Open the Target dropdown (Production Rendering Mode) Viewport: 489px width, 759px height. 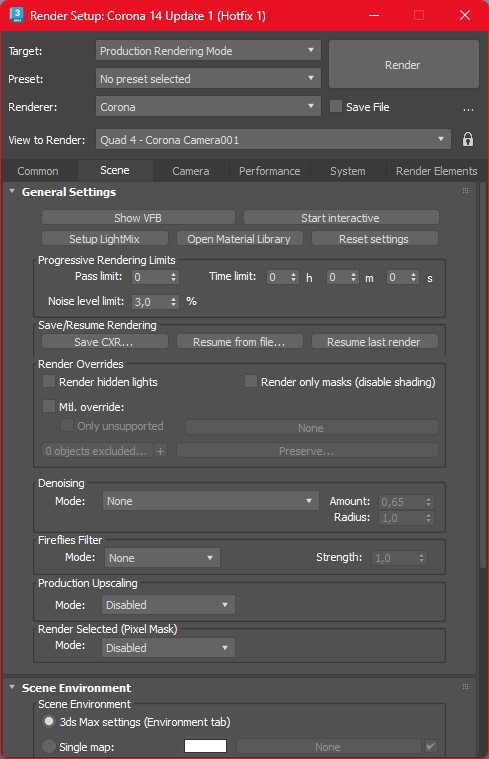click(208, 50)
